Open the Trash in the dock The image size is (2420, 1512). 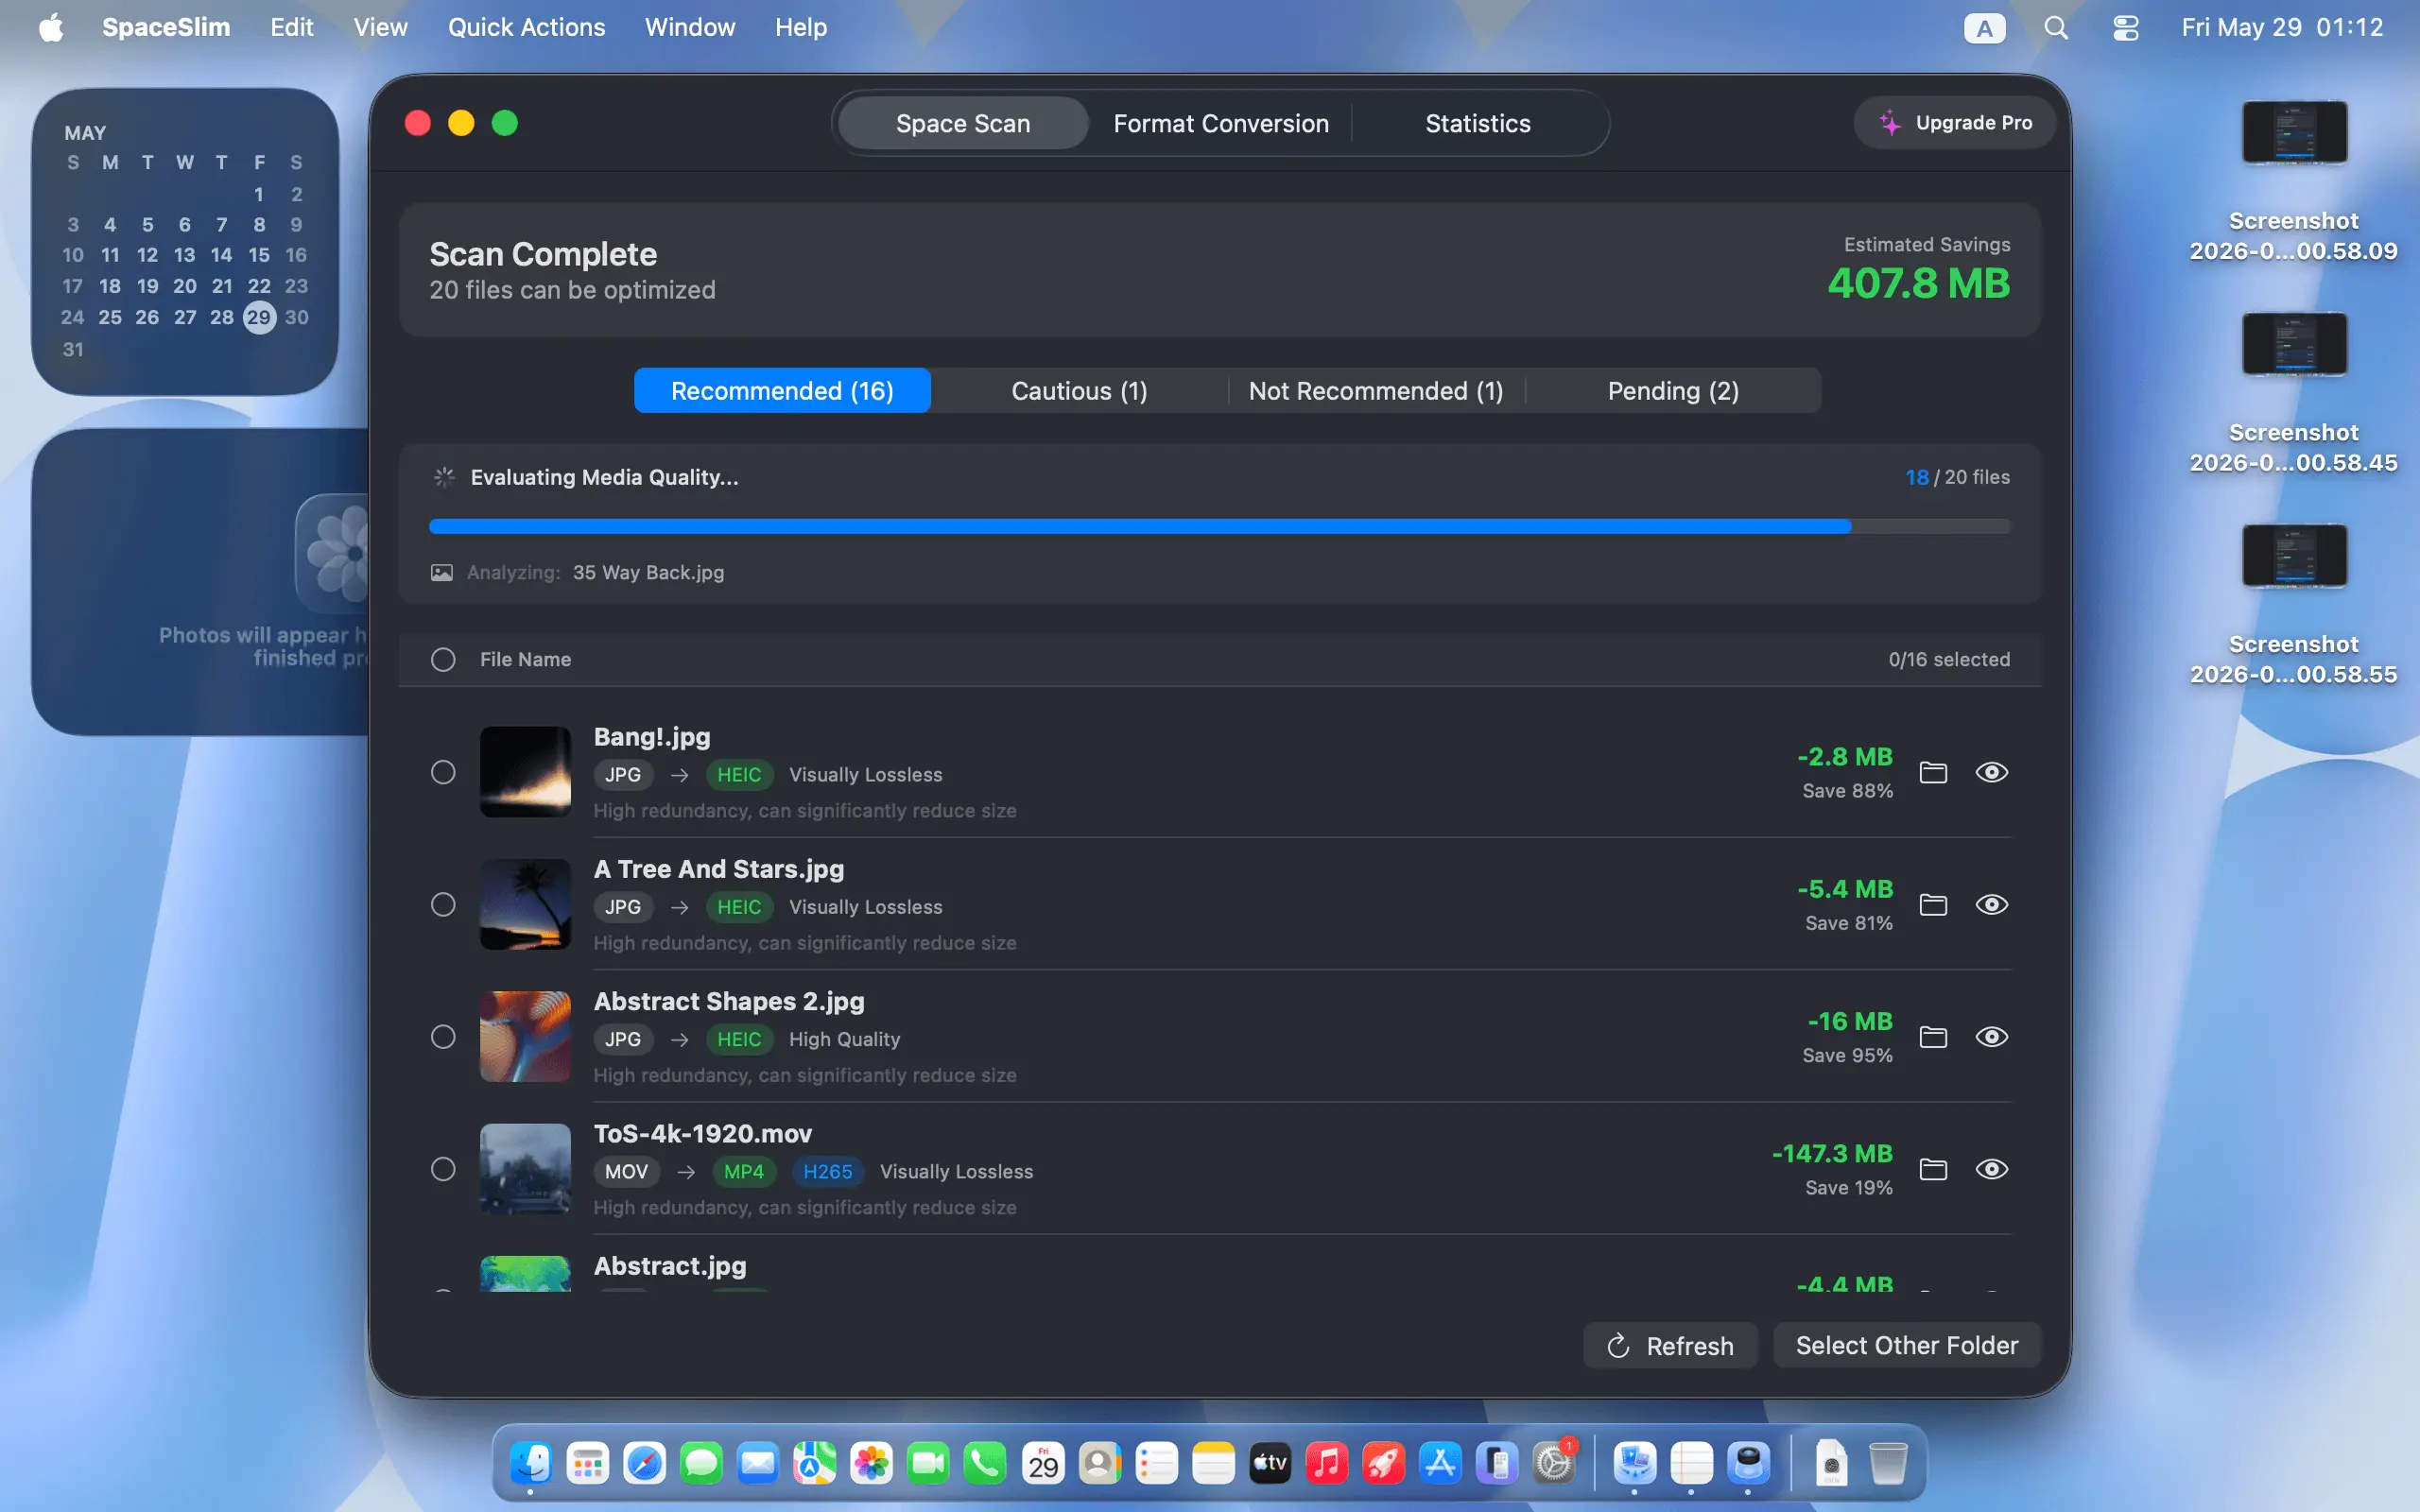pos(1887,1464)
